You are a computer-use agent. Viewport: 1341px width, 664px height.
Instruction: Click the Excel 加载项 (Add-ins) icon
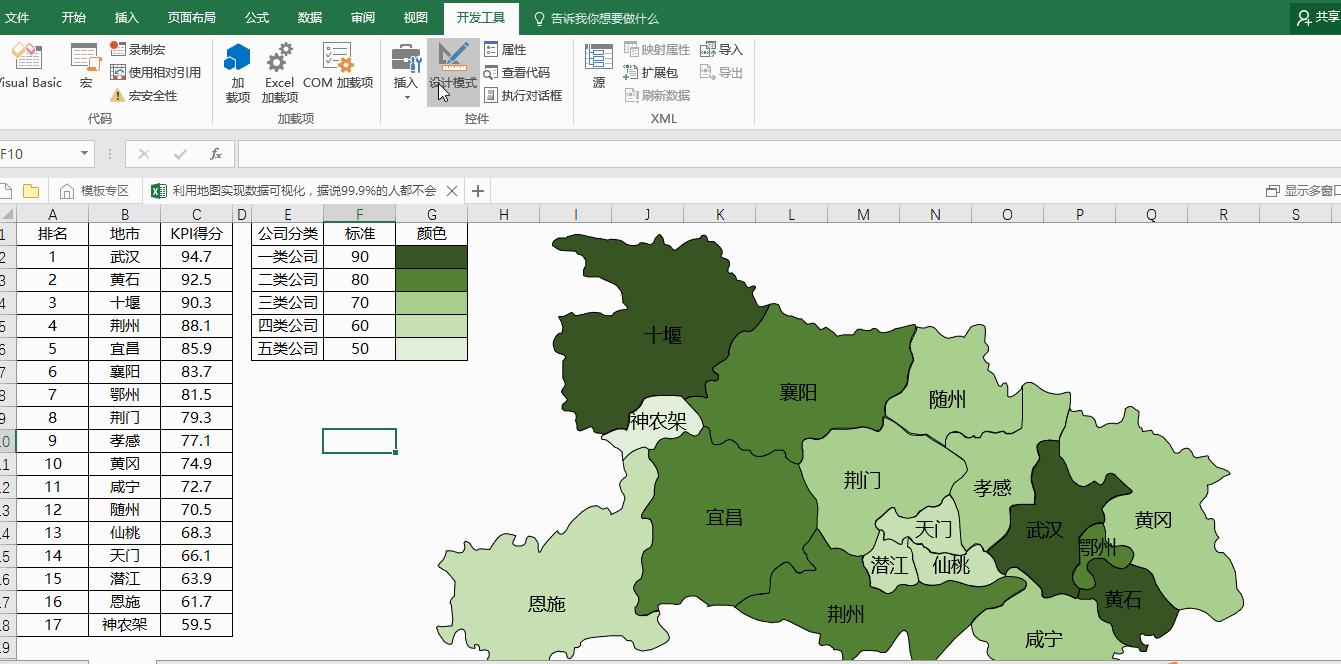(x=279, y=68)
